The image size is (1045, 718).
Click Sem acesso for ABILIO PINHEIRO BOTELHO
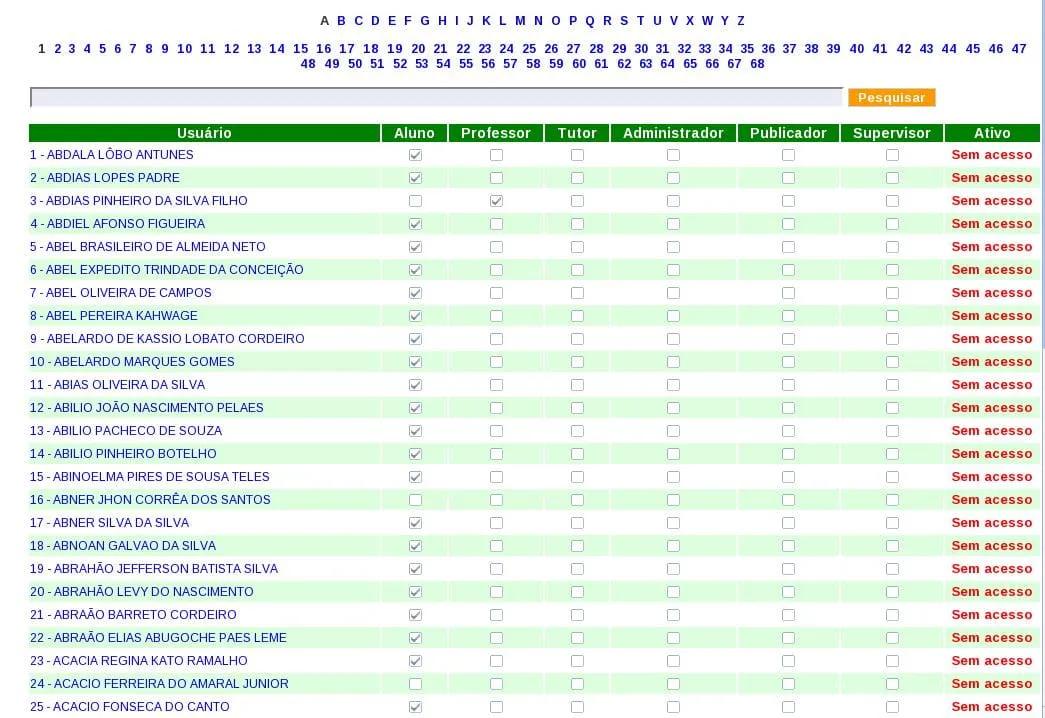click(x=992, y=454)
